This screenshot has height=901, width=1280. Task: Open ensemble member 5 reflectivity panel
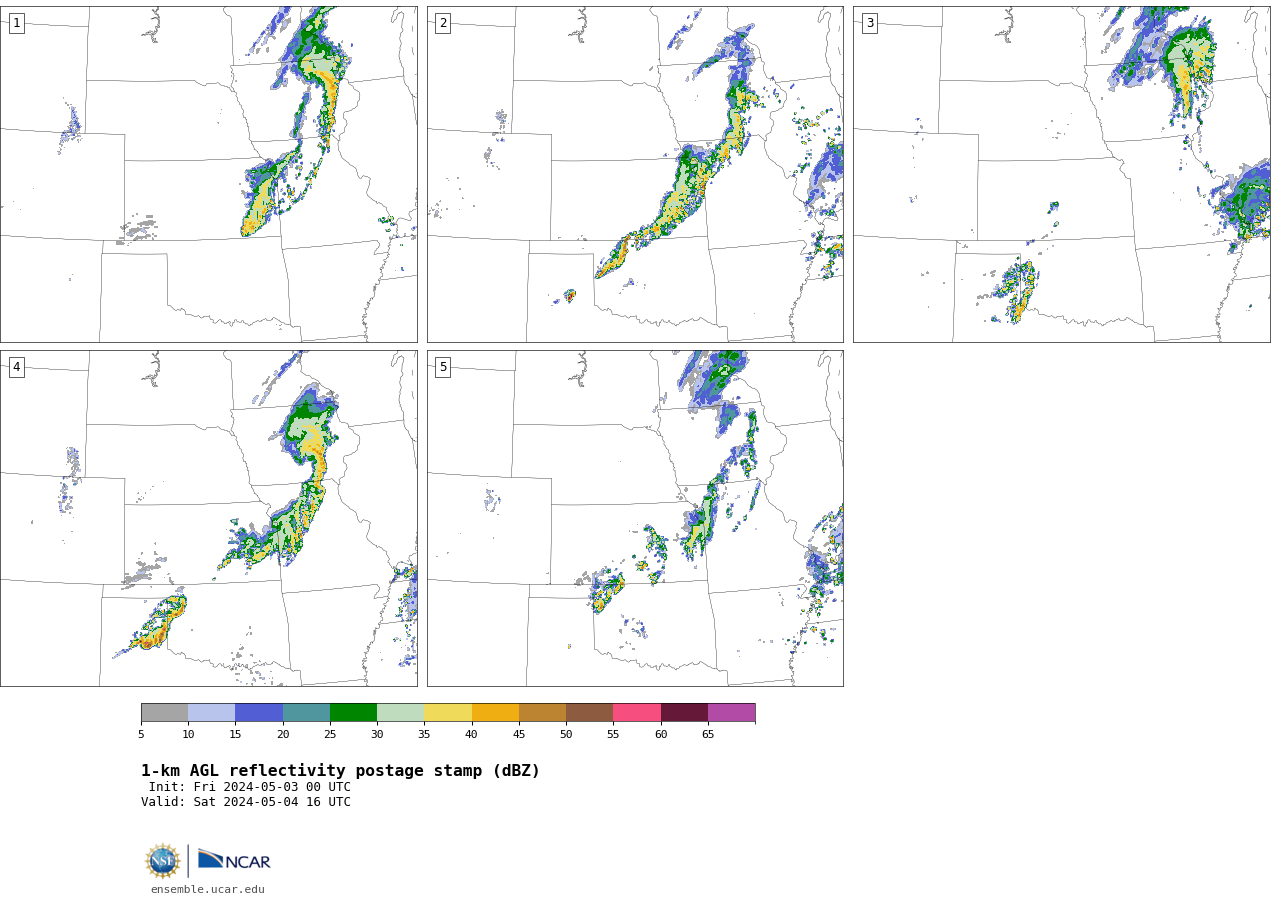tap(635, 518)
